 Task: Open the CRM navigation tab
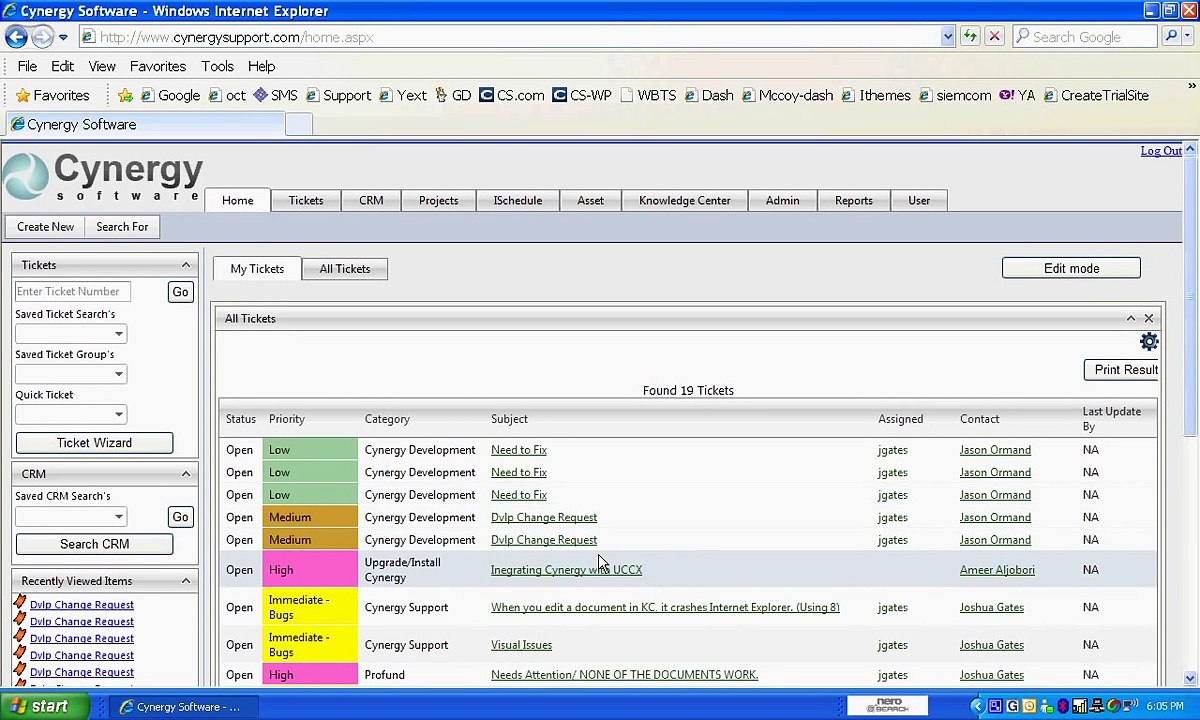(371, 200)
